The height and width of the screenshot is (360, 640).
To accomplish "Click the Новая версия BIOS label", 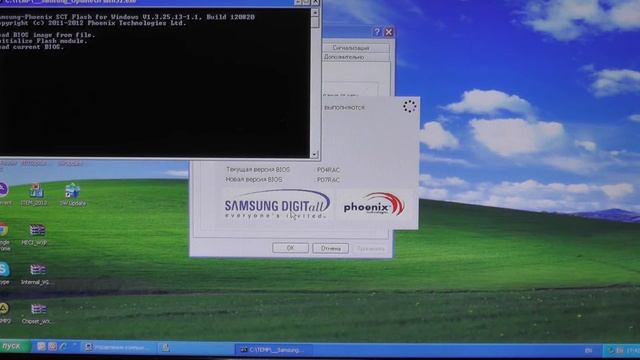I will (253, 179).
